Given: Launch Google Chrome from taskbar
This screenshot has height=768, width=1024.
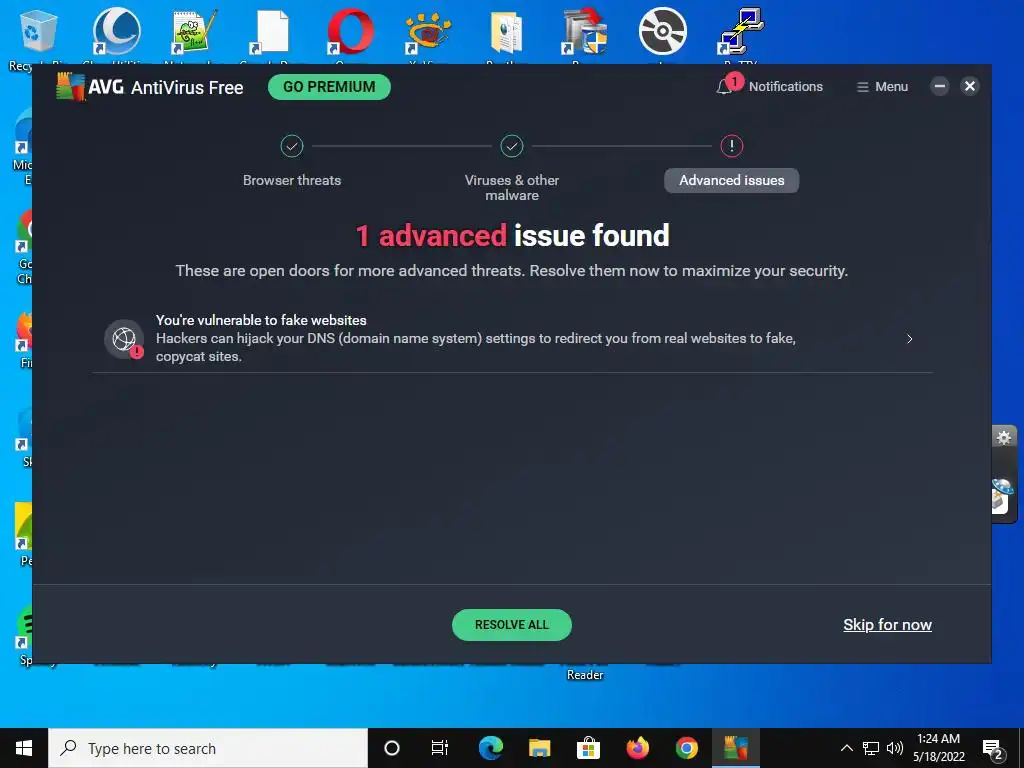Looking at the screenshot, I should 686,748.
